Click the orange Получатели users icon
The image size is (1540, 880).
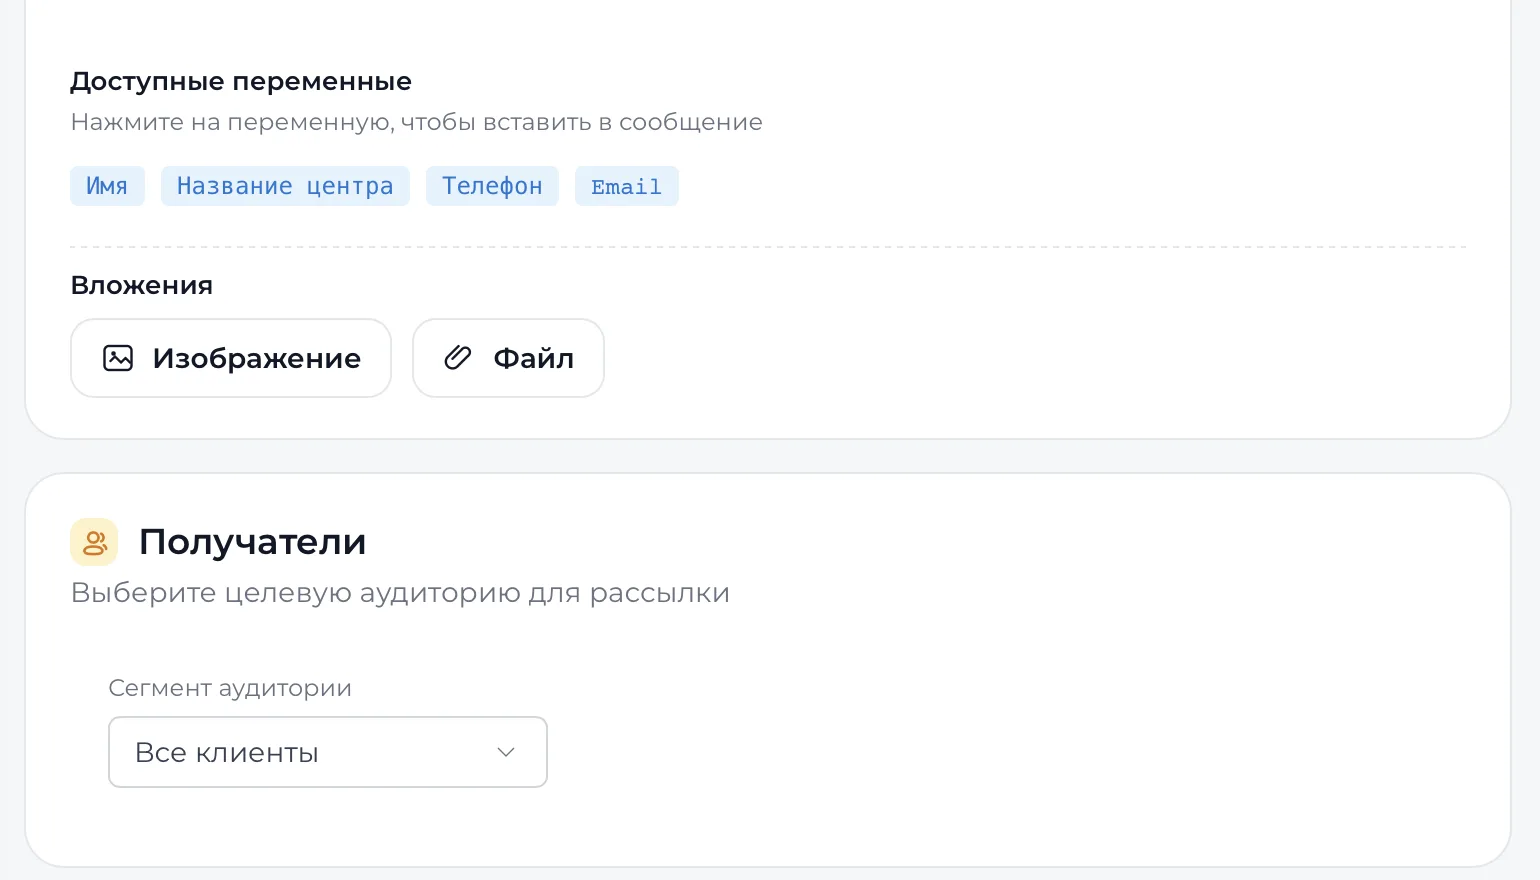pos(94,542)
